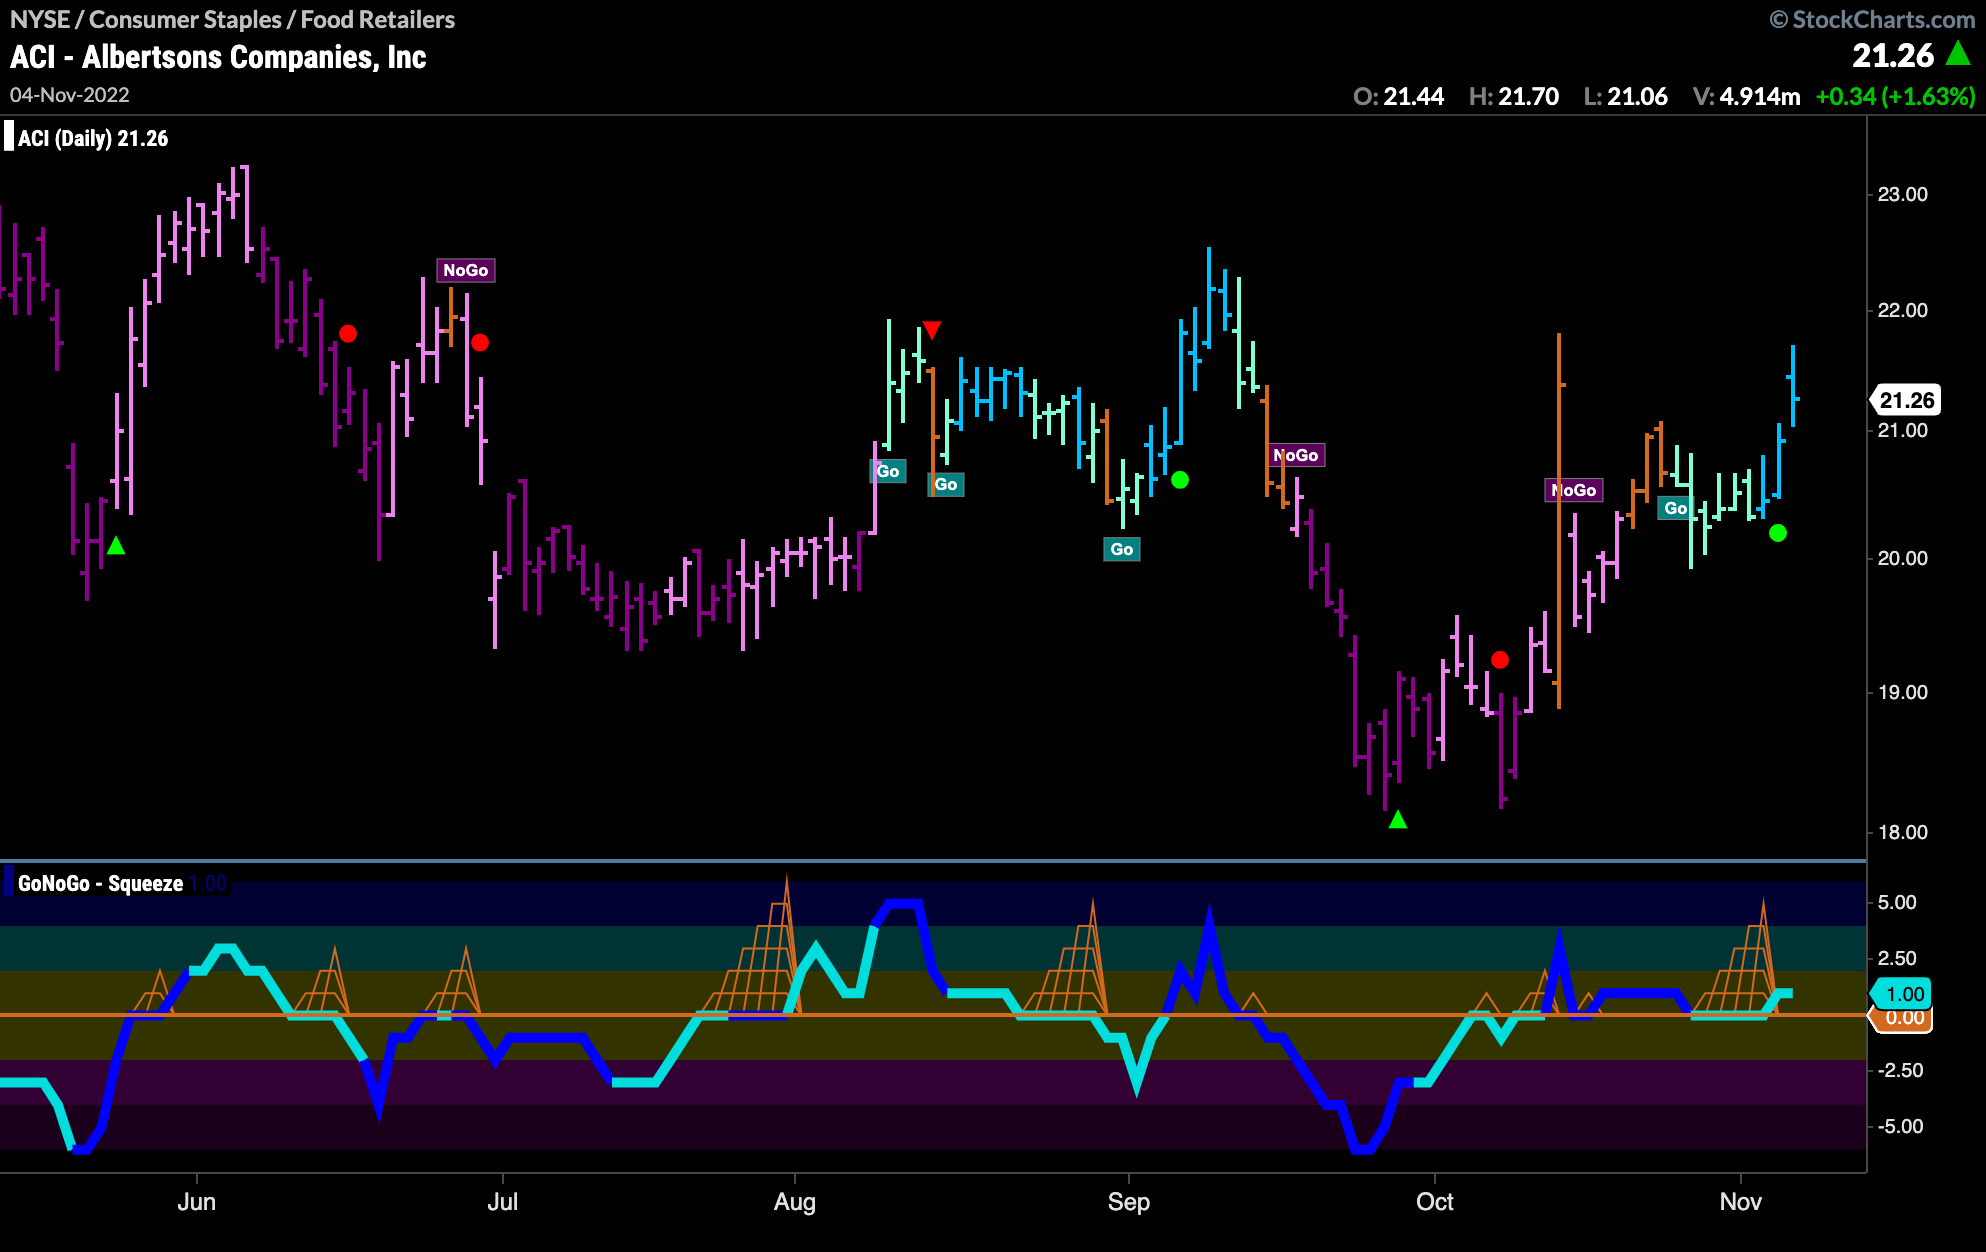
Task: Click the NoGo label in mid September
Action: (x=1296, y=455)
